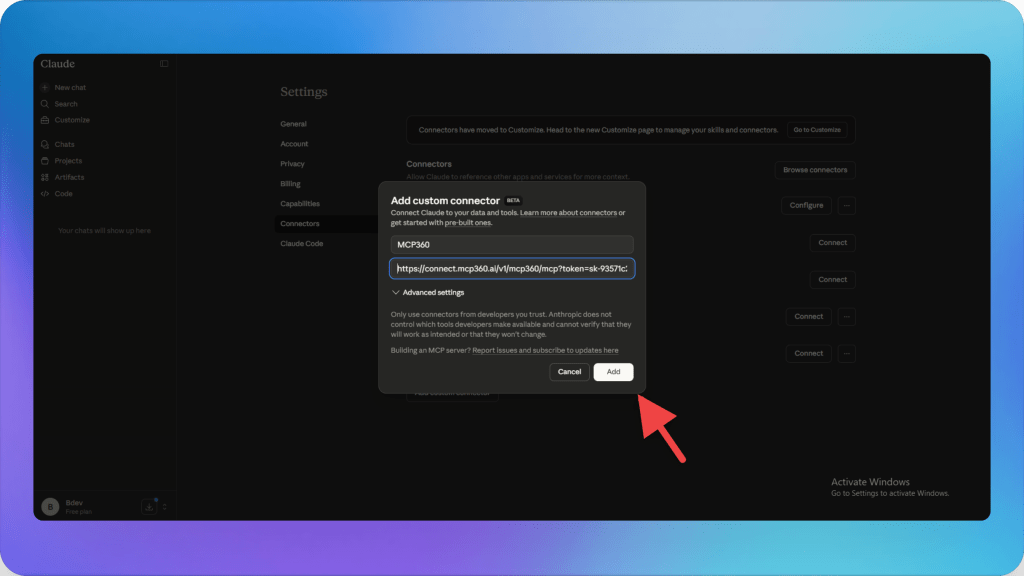The image size is (1024, 576).
Task: Select Privacy in the Settings menu
Action: click(292, 164)
